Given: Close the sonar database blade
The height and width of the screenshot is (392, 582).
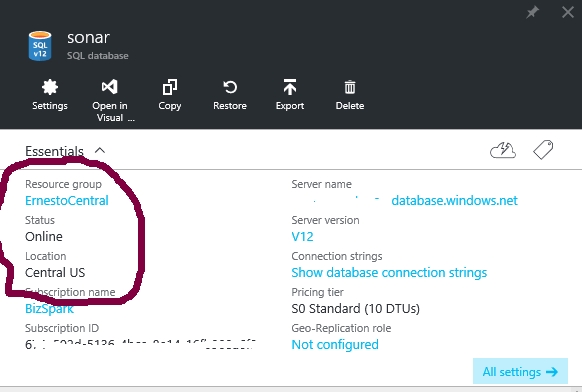Looking at the screenshot, I should tap(568, 12).
